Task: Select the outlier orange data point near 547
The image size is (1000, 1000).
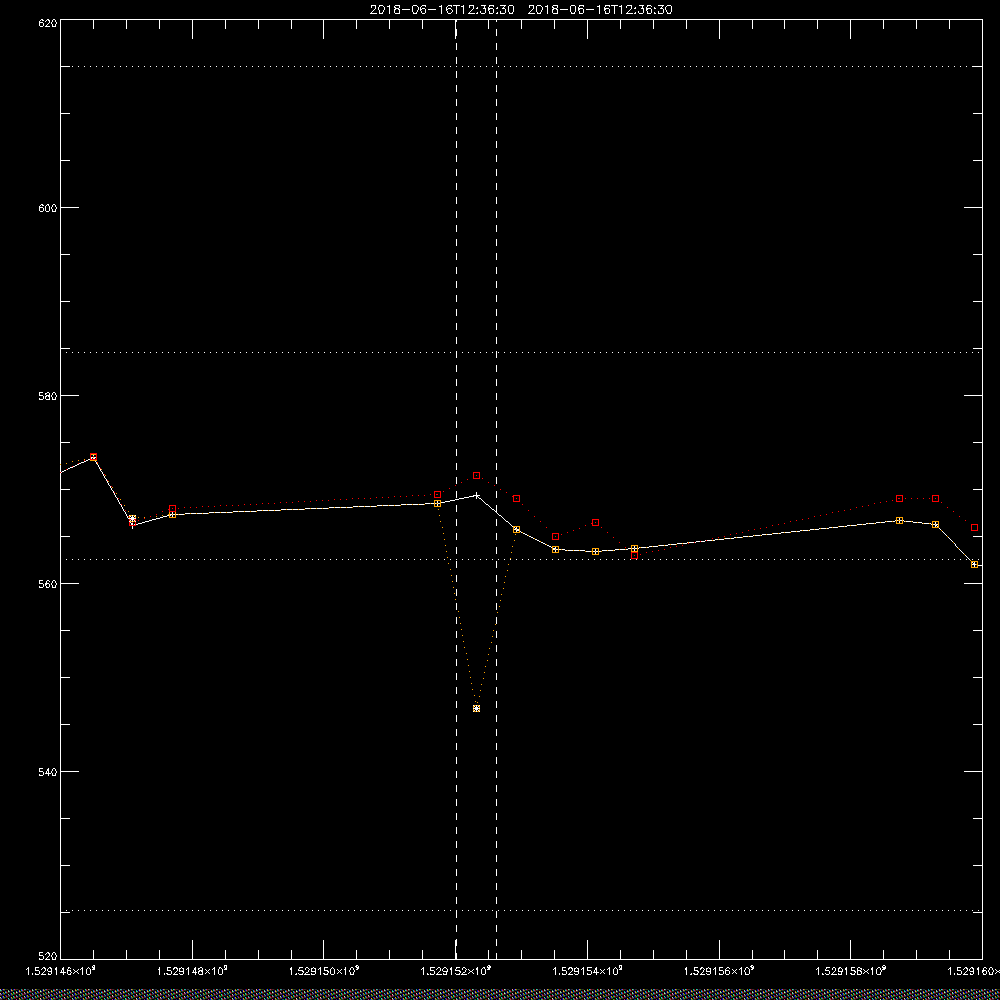Action: click(476, 709)
